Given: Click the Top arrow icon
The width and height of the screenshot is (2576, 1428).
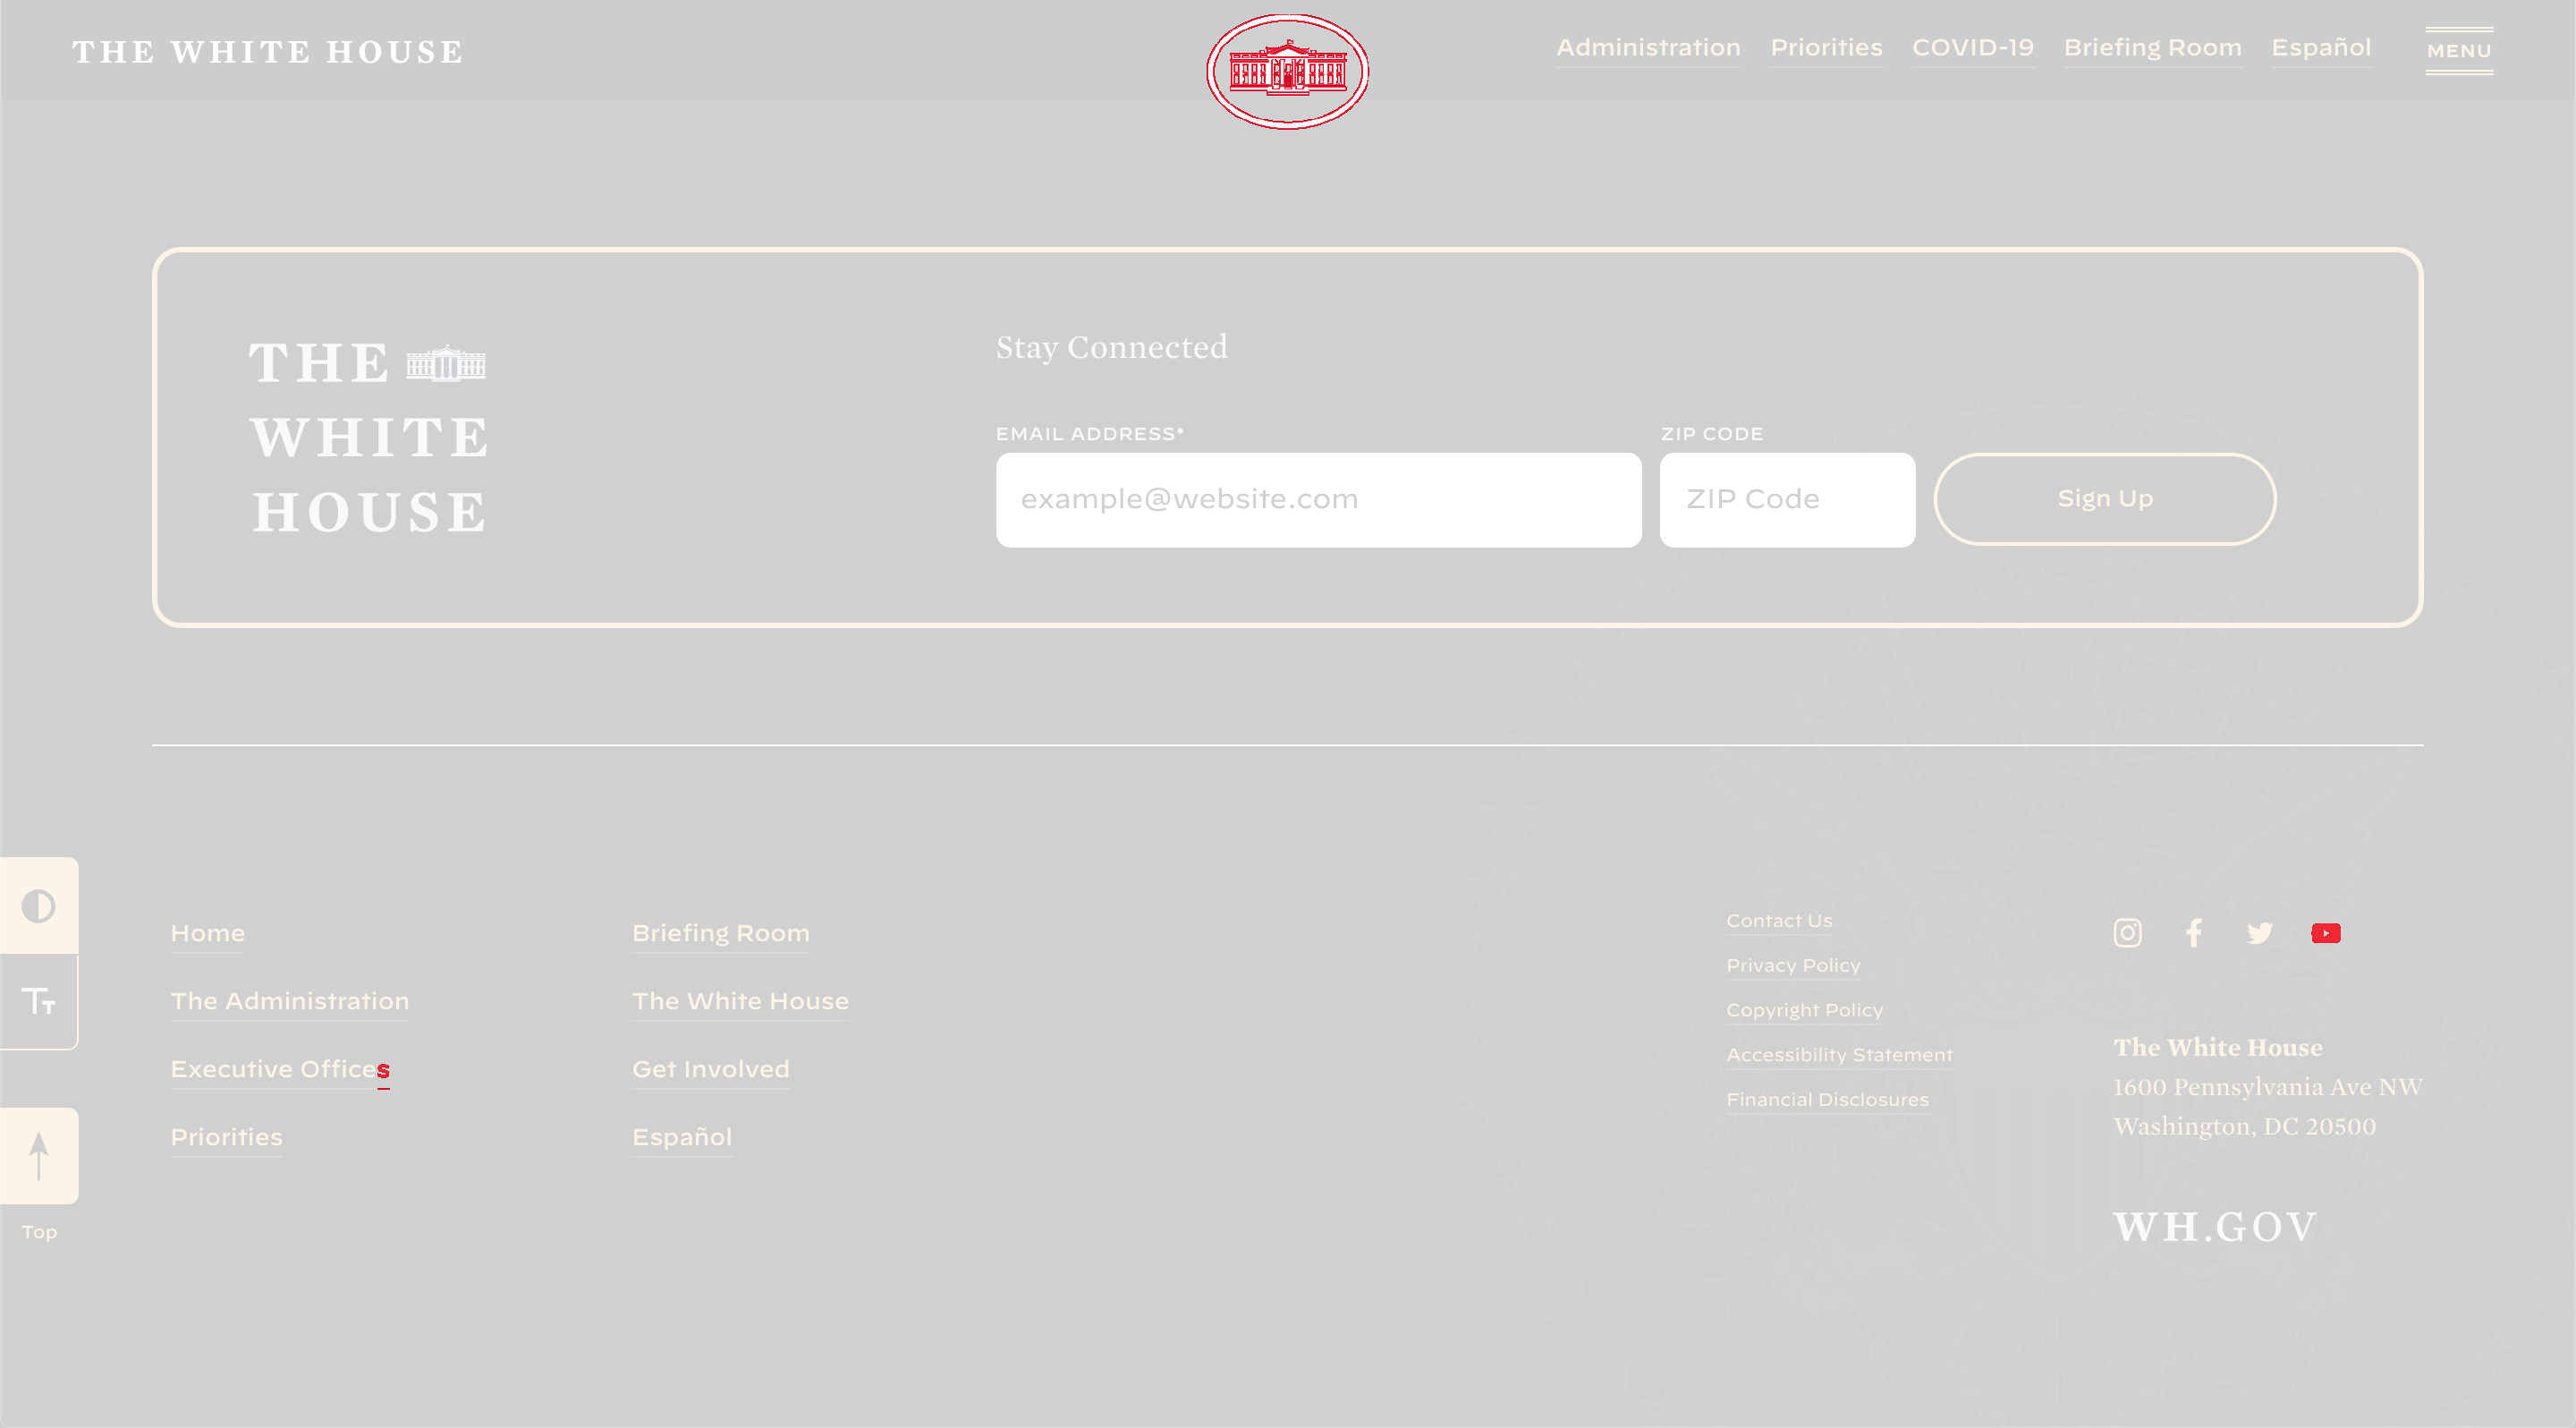Looking at the screenshot, I should (x=39, y=1156).
